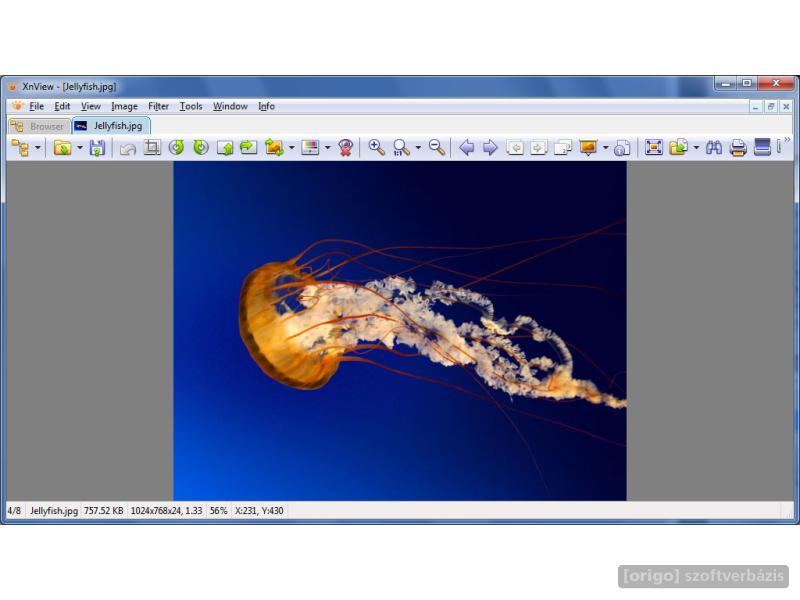
Task: Start the slideshow icon
Action: coord(588,148)
